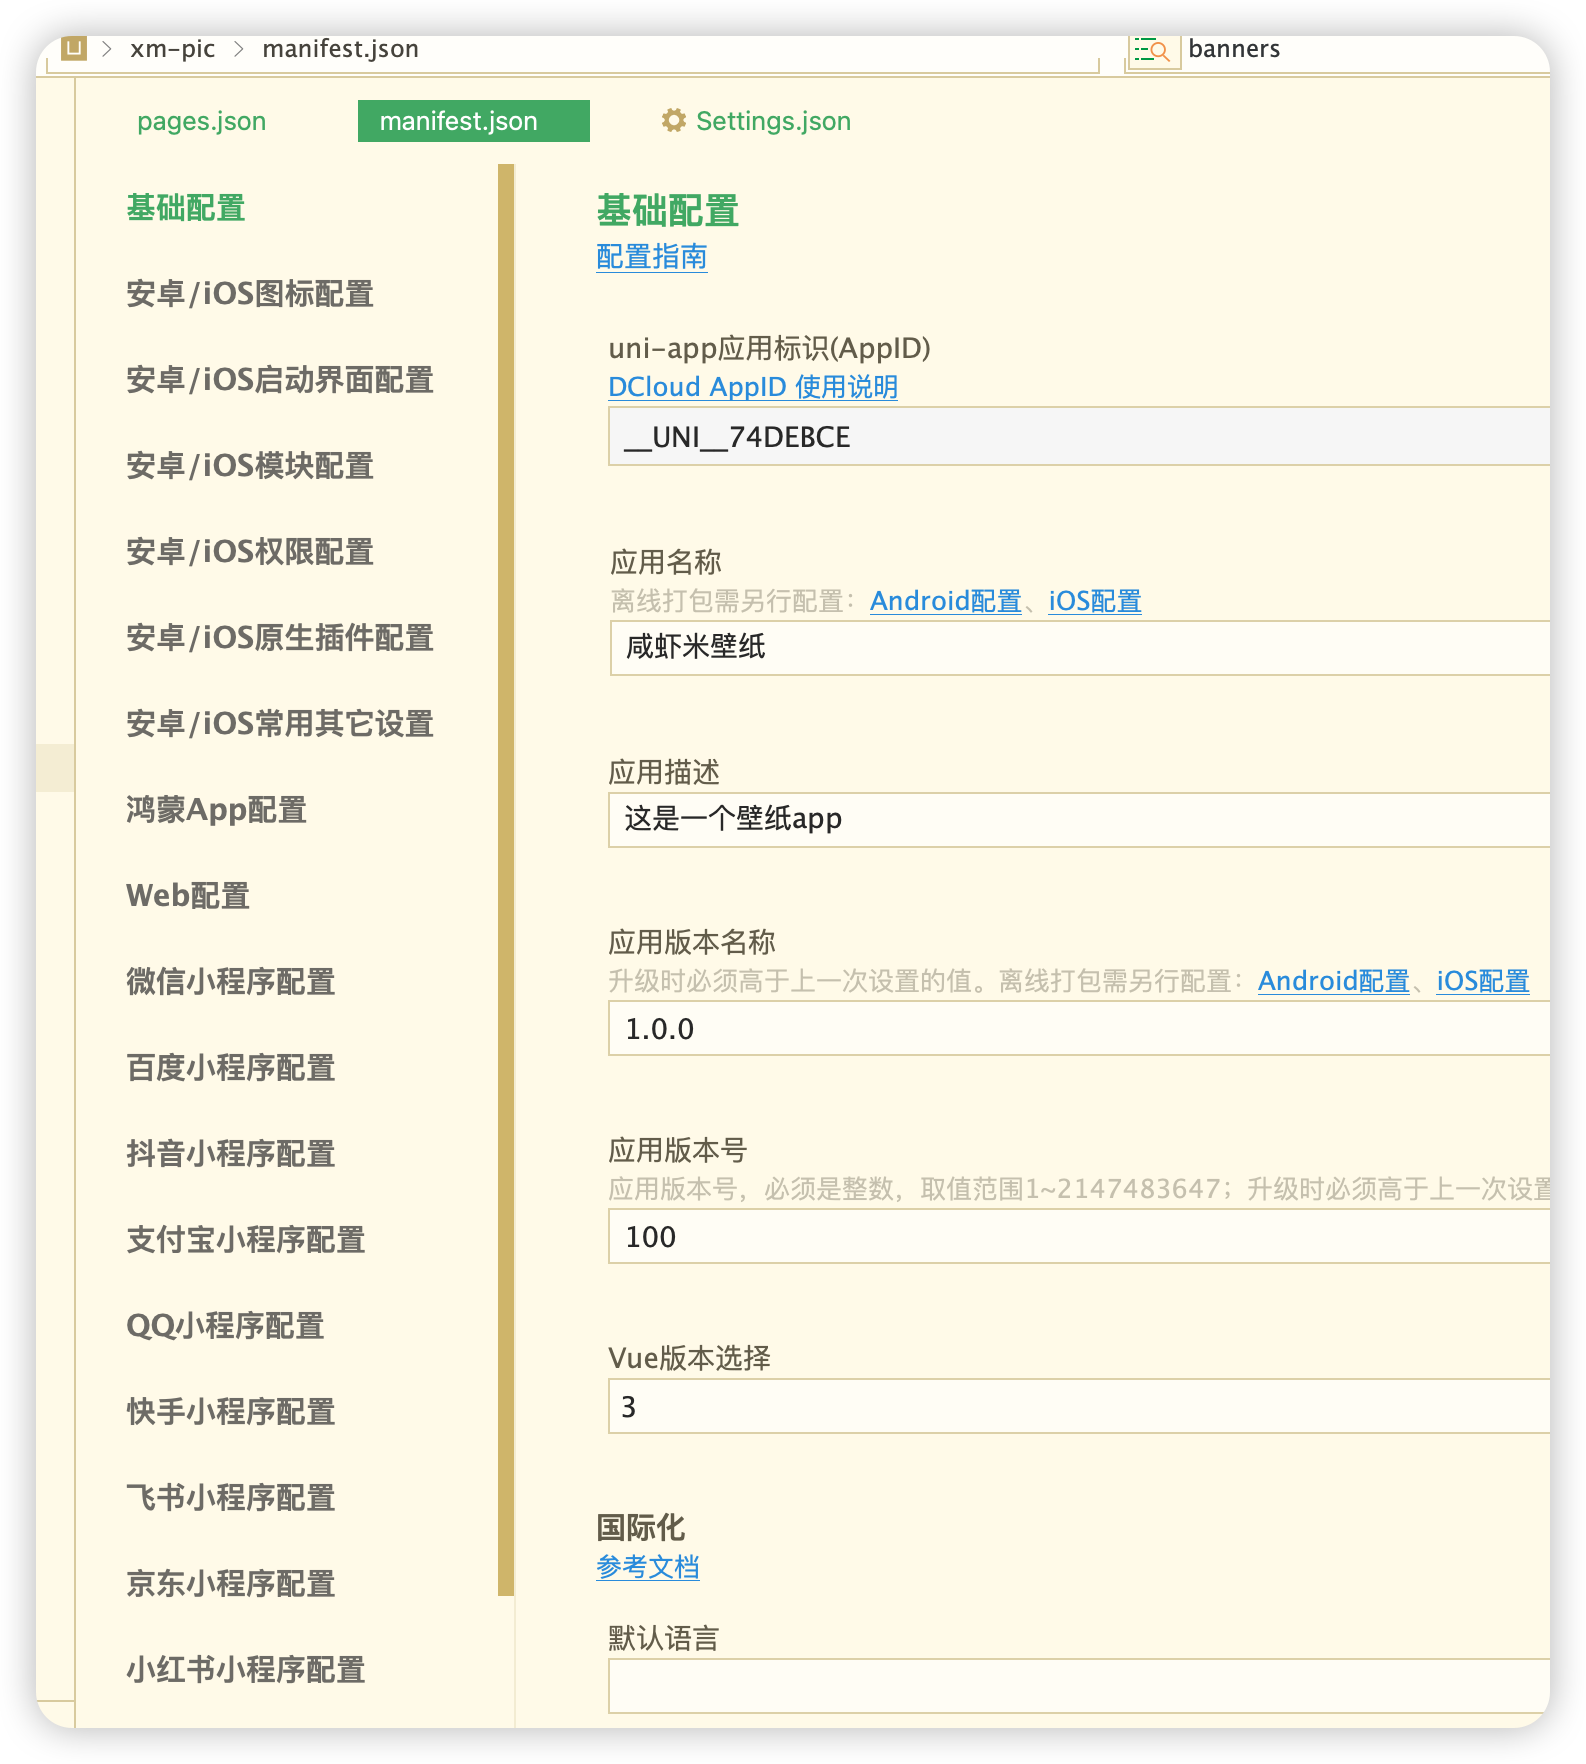This screenshot has width=1586, height=1764.
Task: Open 快手小程序配置 section
Action: 231,1412
